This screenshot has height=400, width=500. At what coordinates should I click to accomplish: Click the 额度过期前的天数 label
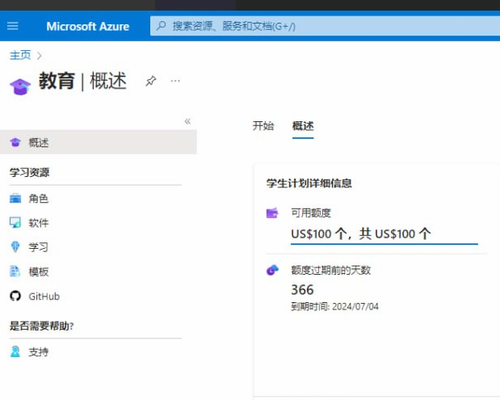(331, 270)
